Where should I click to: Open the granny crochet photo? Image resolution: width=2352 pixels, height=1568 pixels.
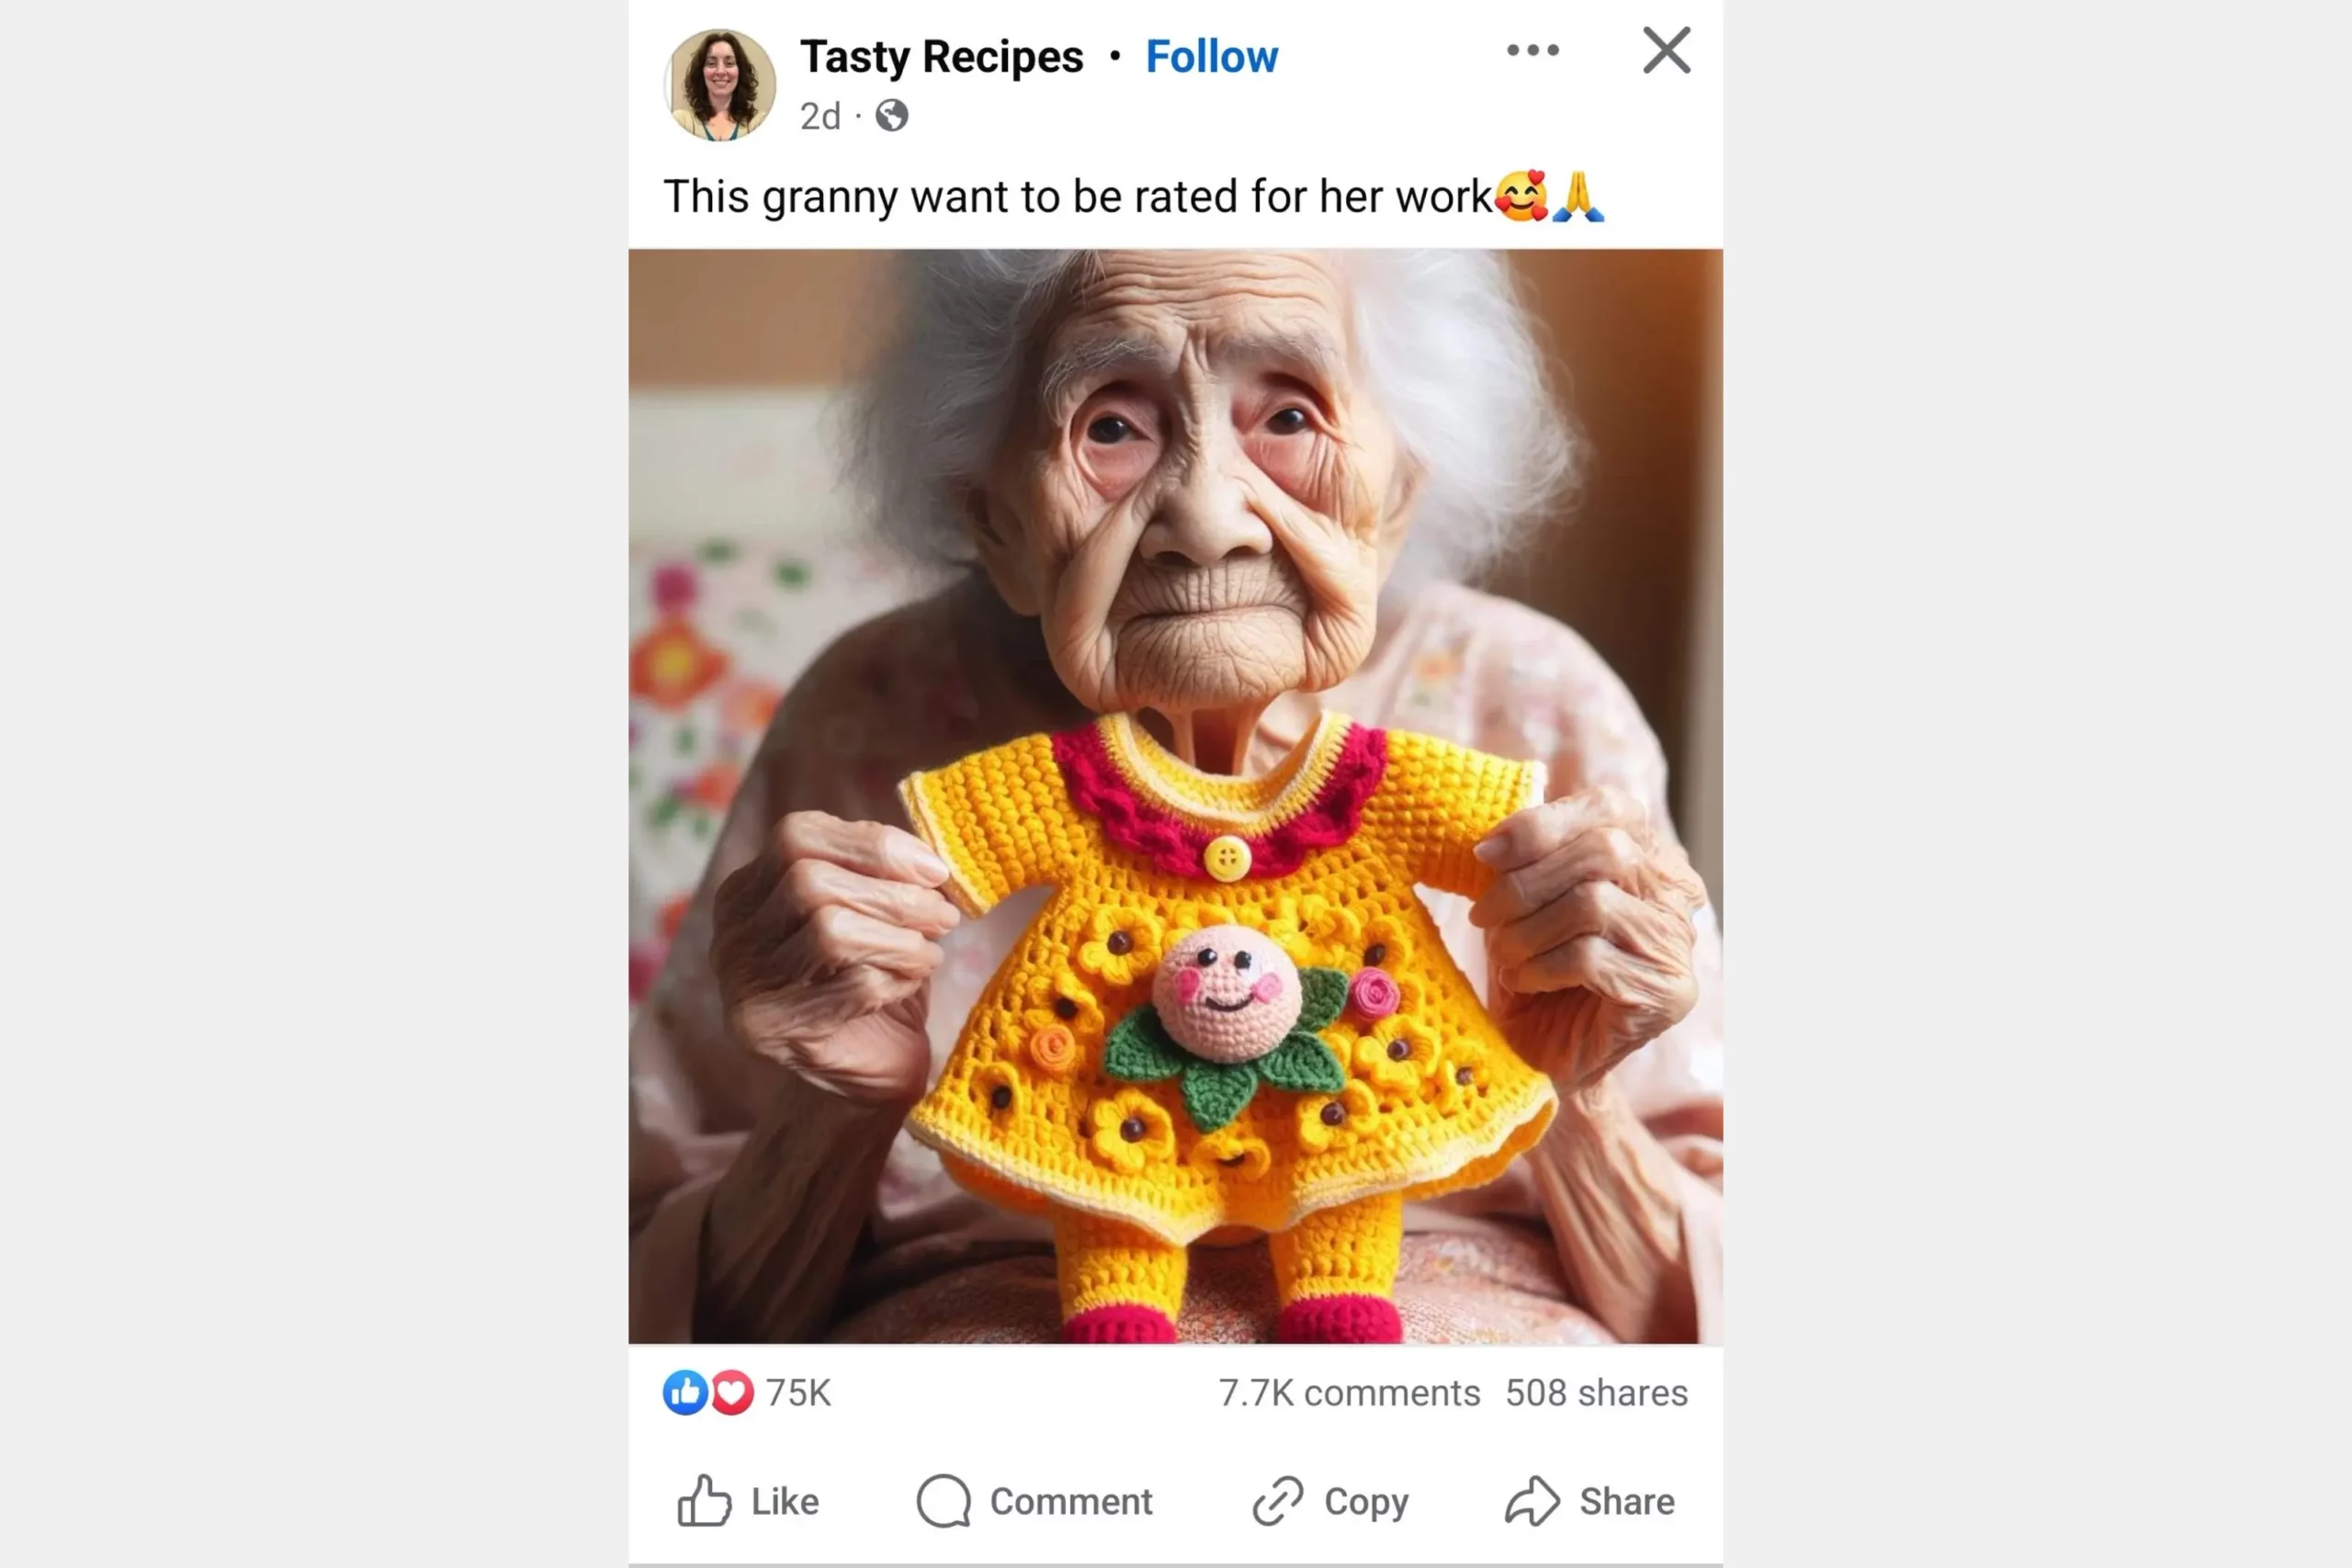(1175, 795)
